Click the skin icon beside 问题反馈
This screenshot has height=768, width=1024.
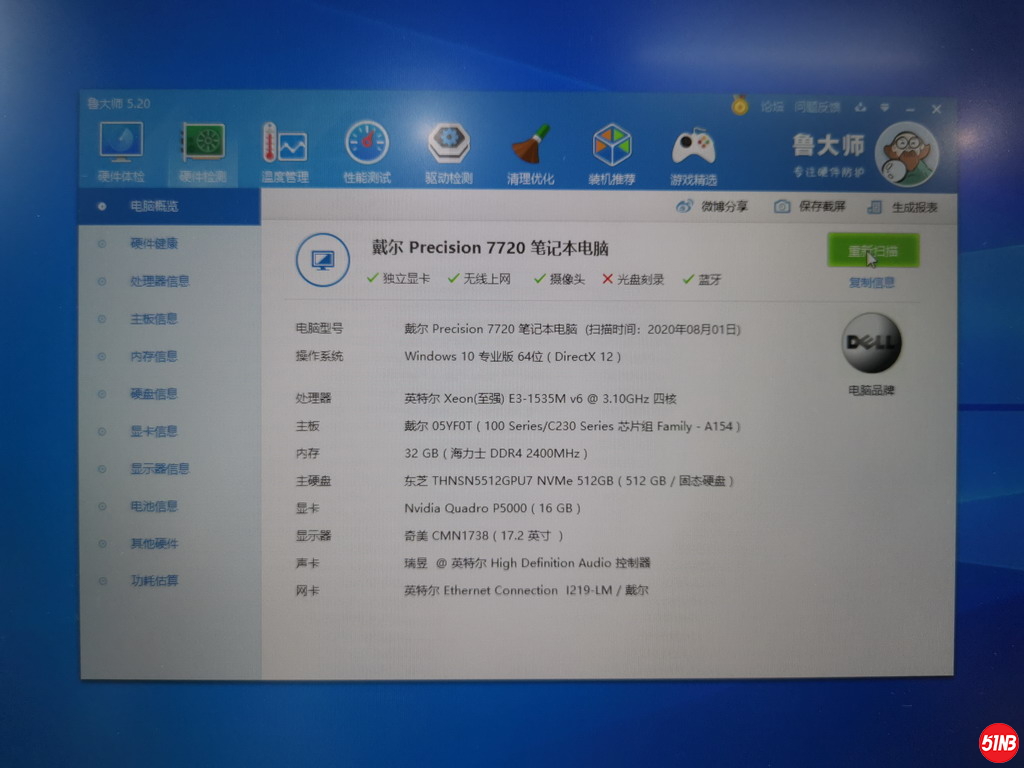(860, 107)
